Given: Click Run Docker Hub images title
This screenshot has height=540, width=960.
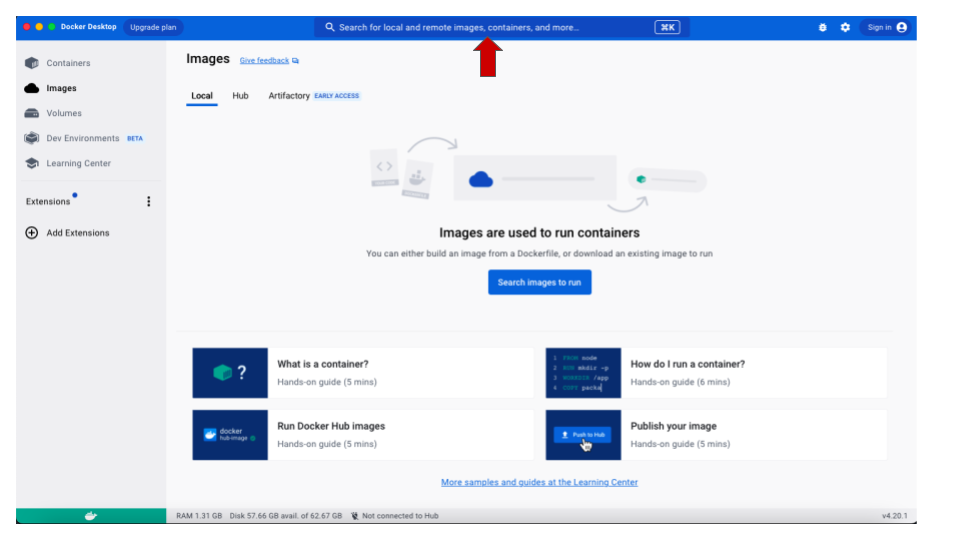Looking at the screenshot, I should tap(331, 426).
